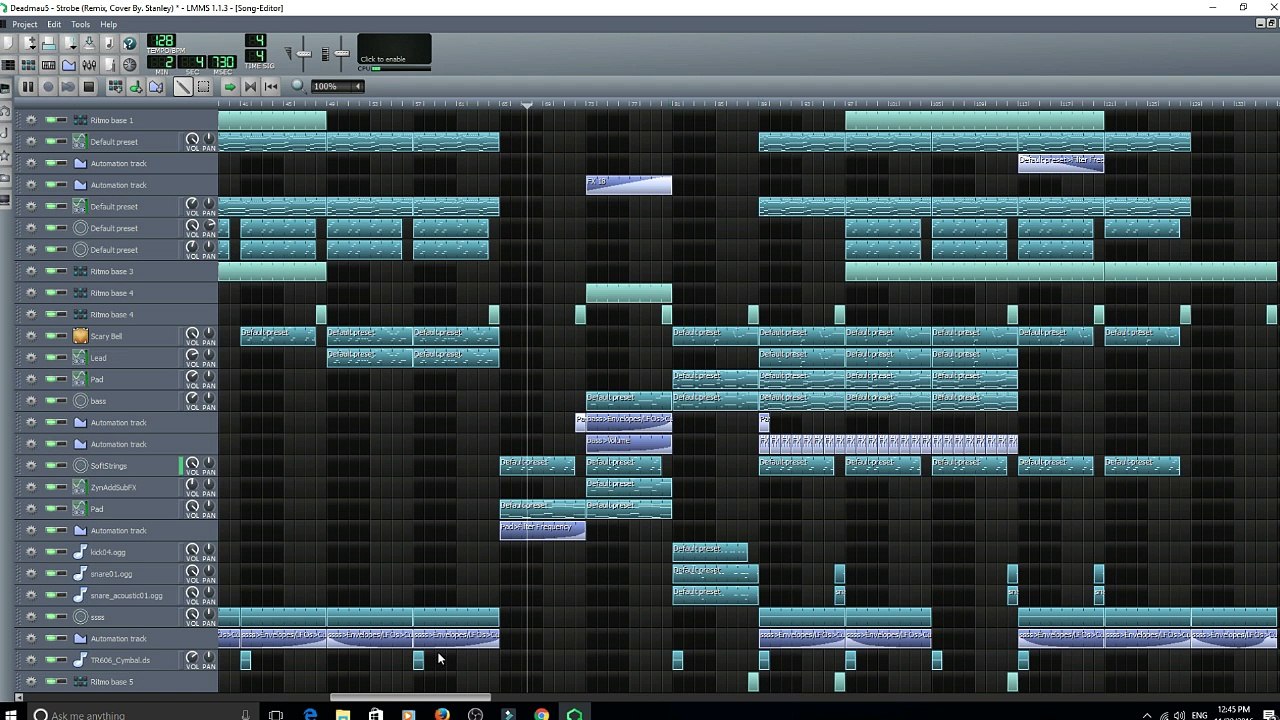Viewport: 1280px width, 720px height.
Task: Show the FX Mixer icon
Action: pyautogui.click(x=89, y=65)
